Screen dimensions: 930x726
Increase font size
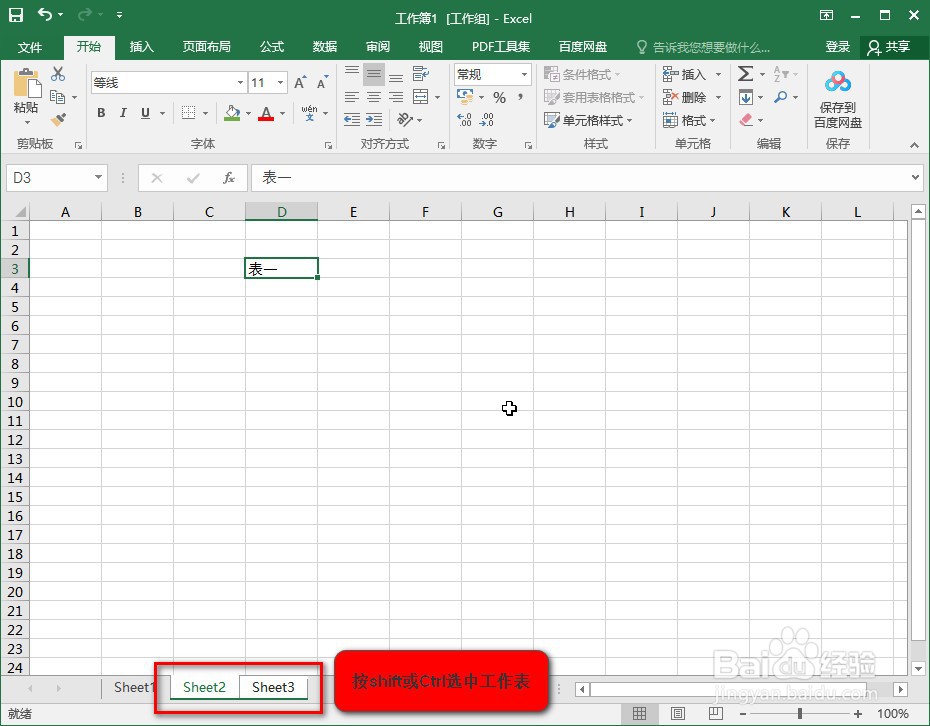301,82
